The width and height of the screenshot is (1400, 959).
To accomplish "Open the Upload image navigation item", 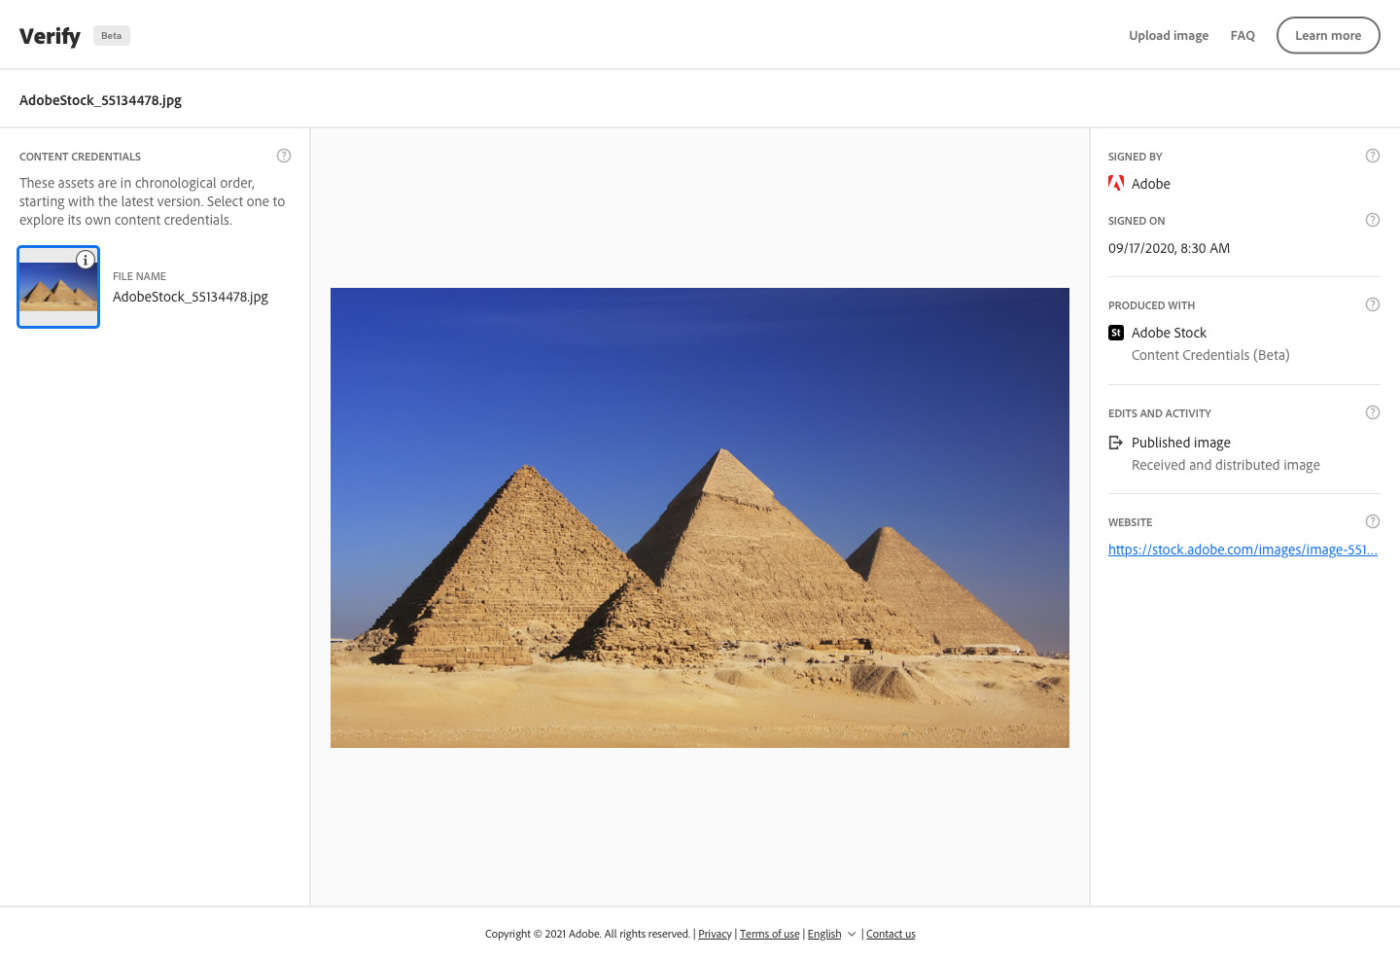I will 1168,35.
